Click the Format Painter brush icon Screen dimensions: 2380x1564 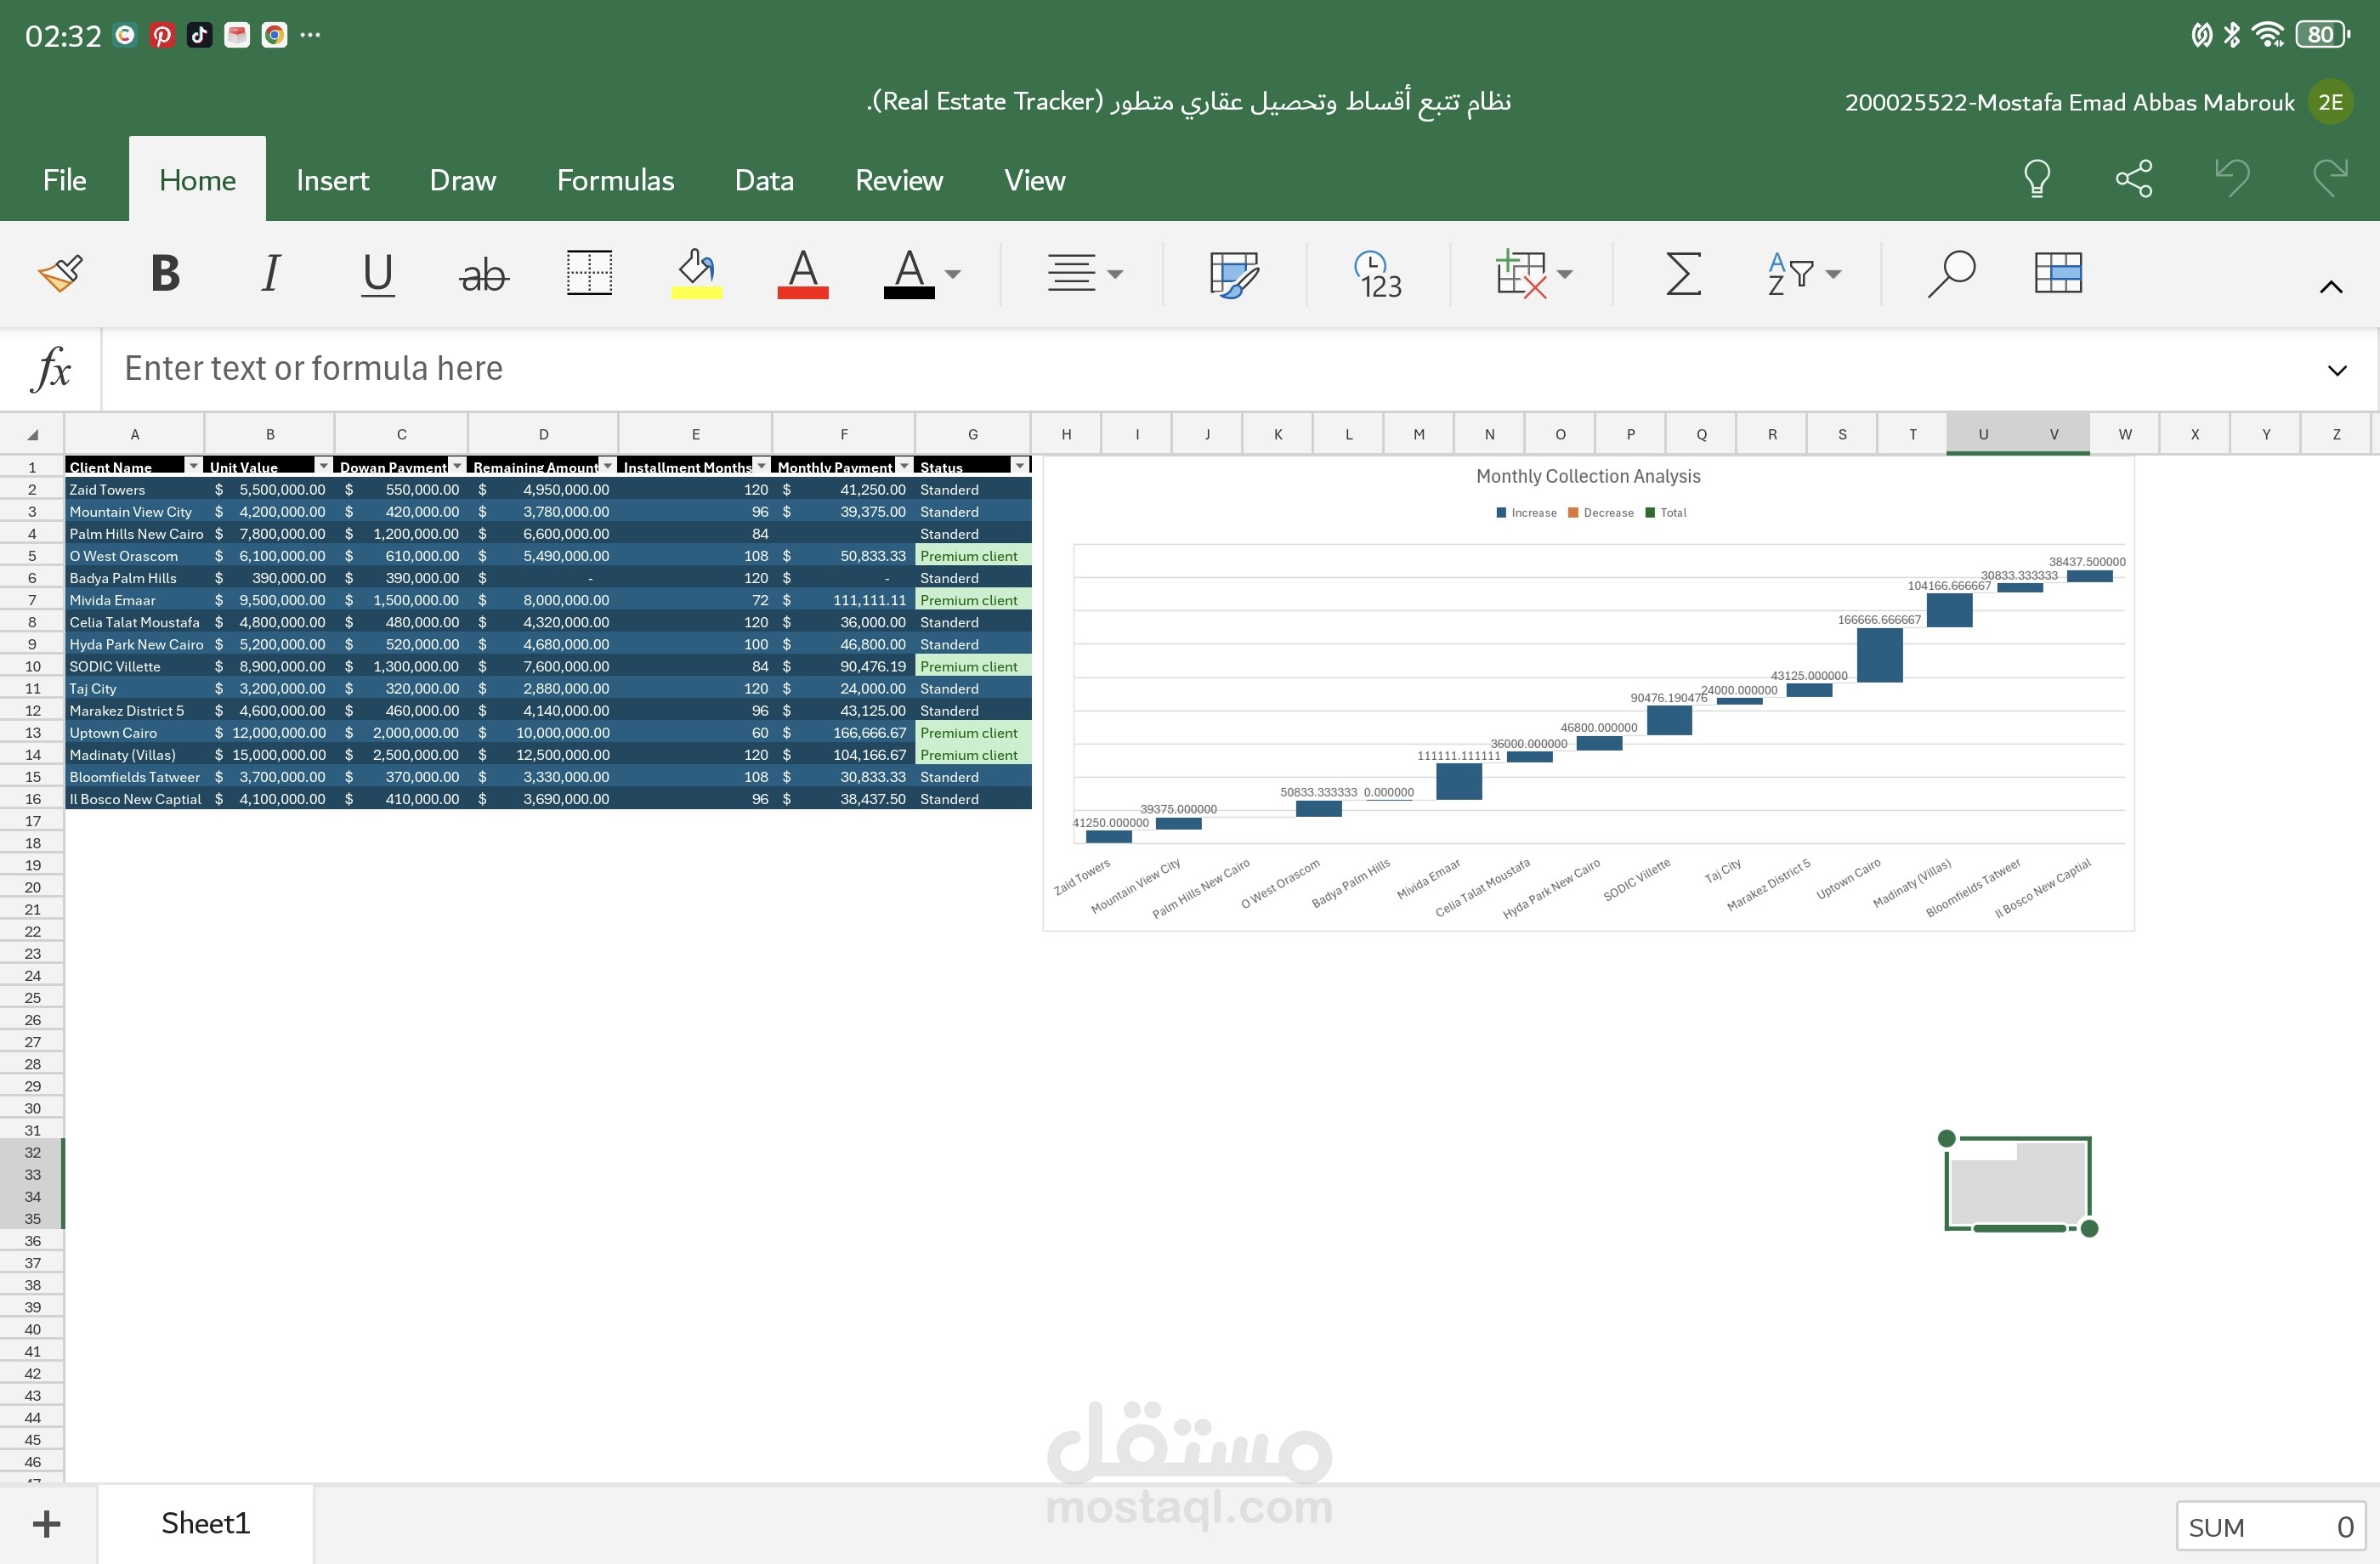(x=60, y=273)
